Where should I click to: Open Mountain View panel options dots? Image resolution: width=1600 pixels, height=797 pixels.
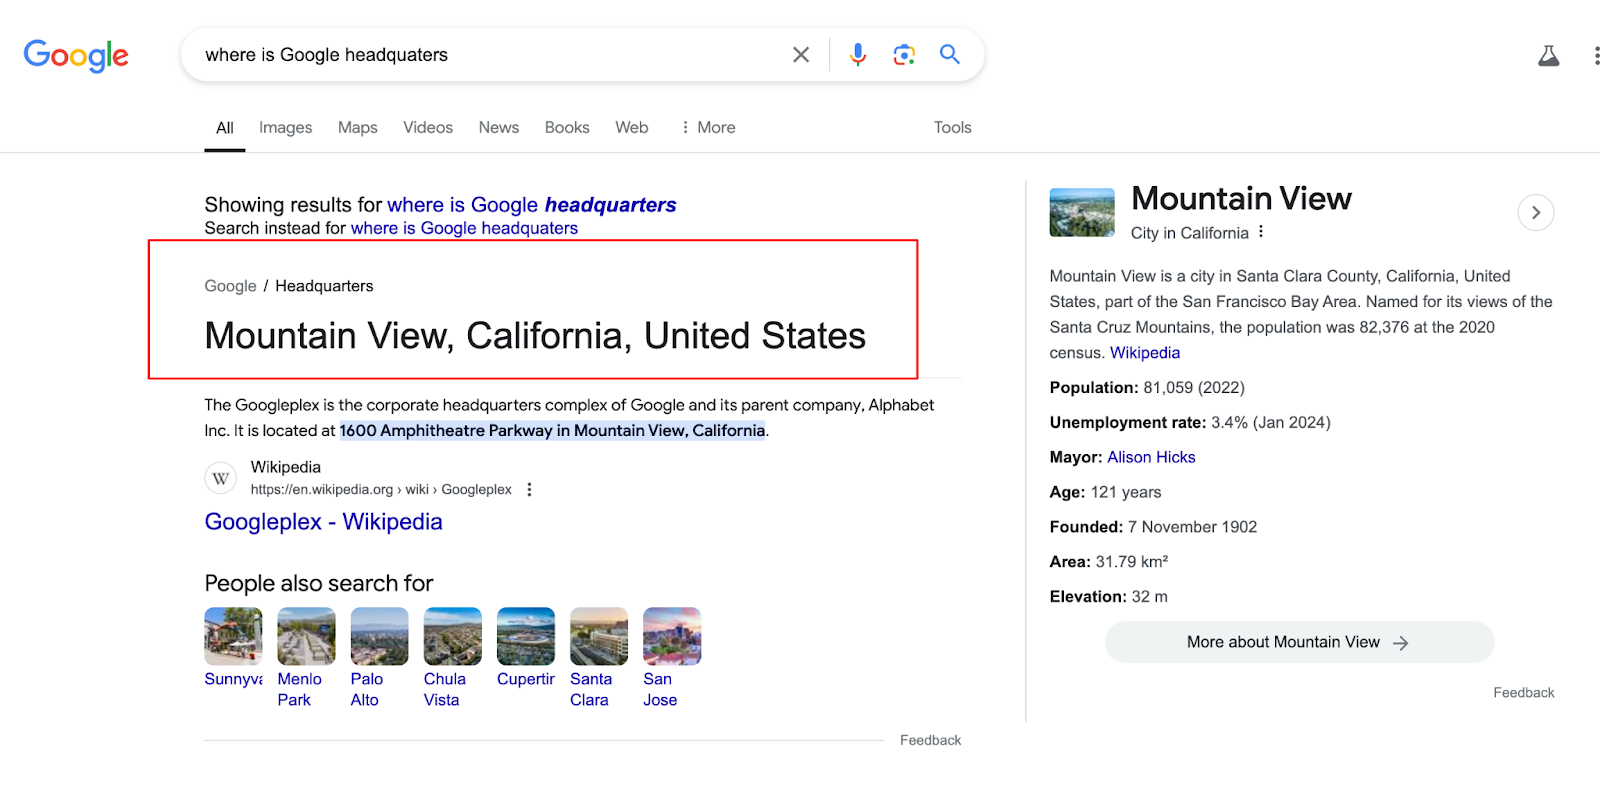click(x=1261, y=232)
